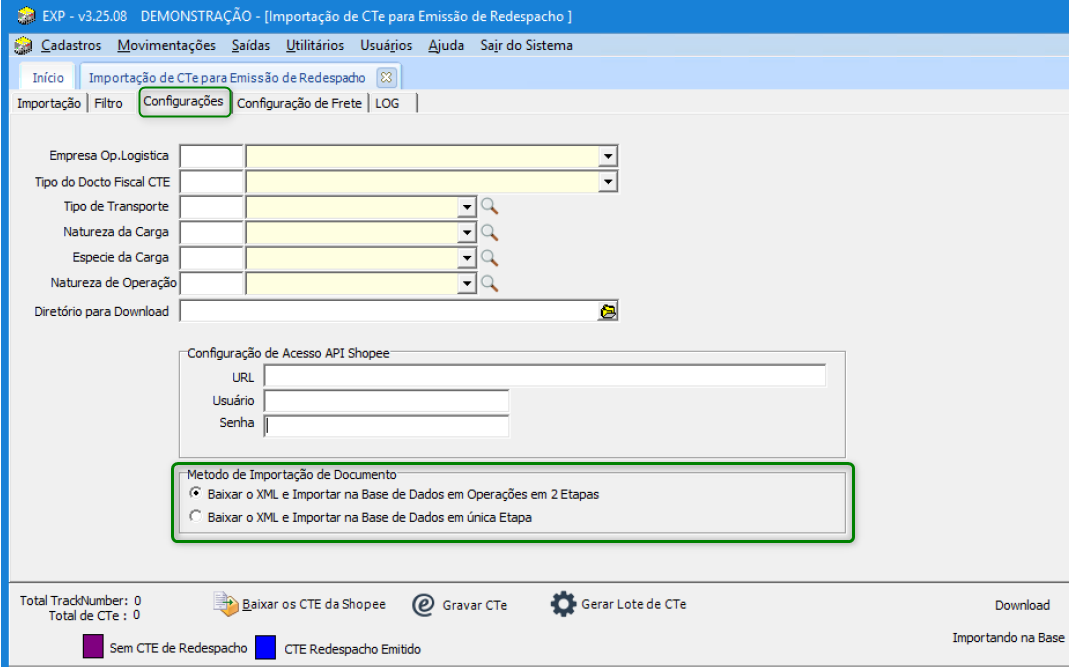
Task: Open the Especie da Carga dropdown list
Action: [x=466, y=258]
